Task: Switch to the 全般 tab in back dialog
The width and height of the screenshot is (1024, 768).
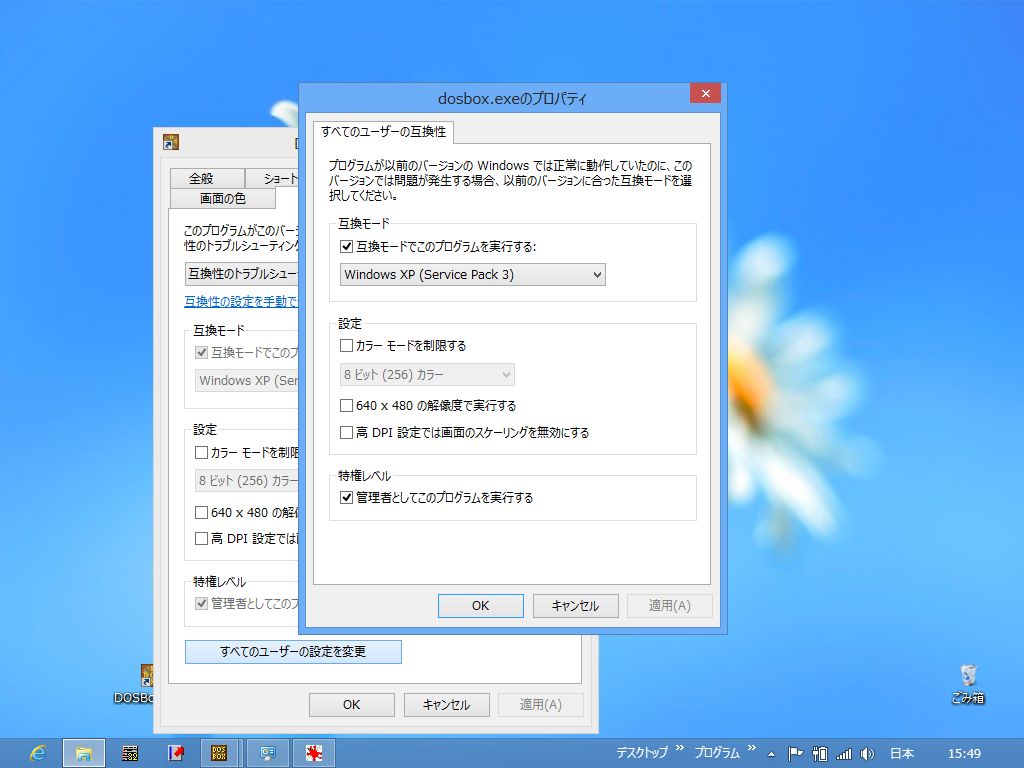Action: pyautogui.click(x=201, y=178)
